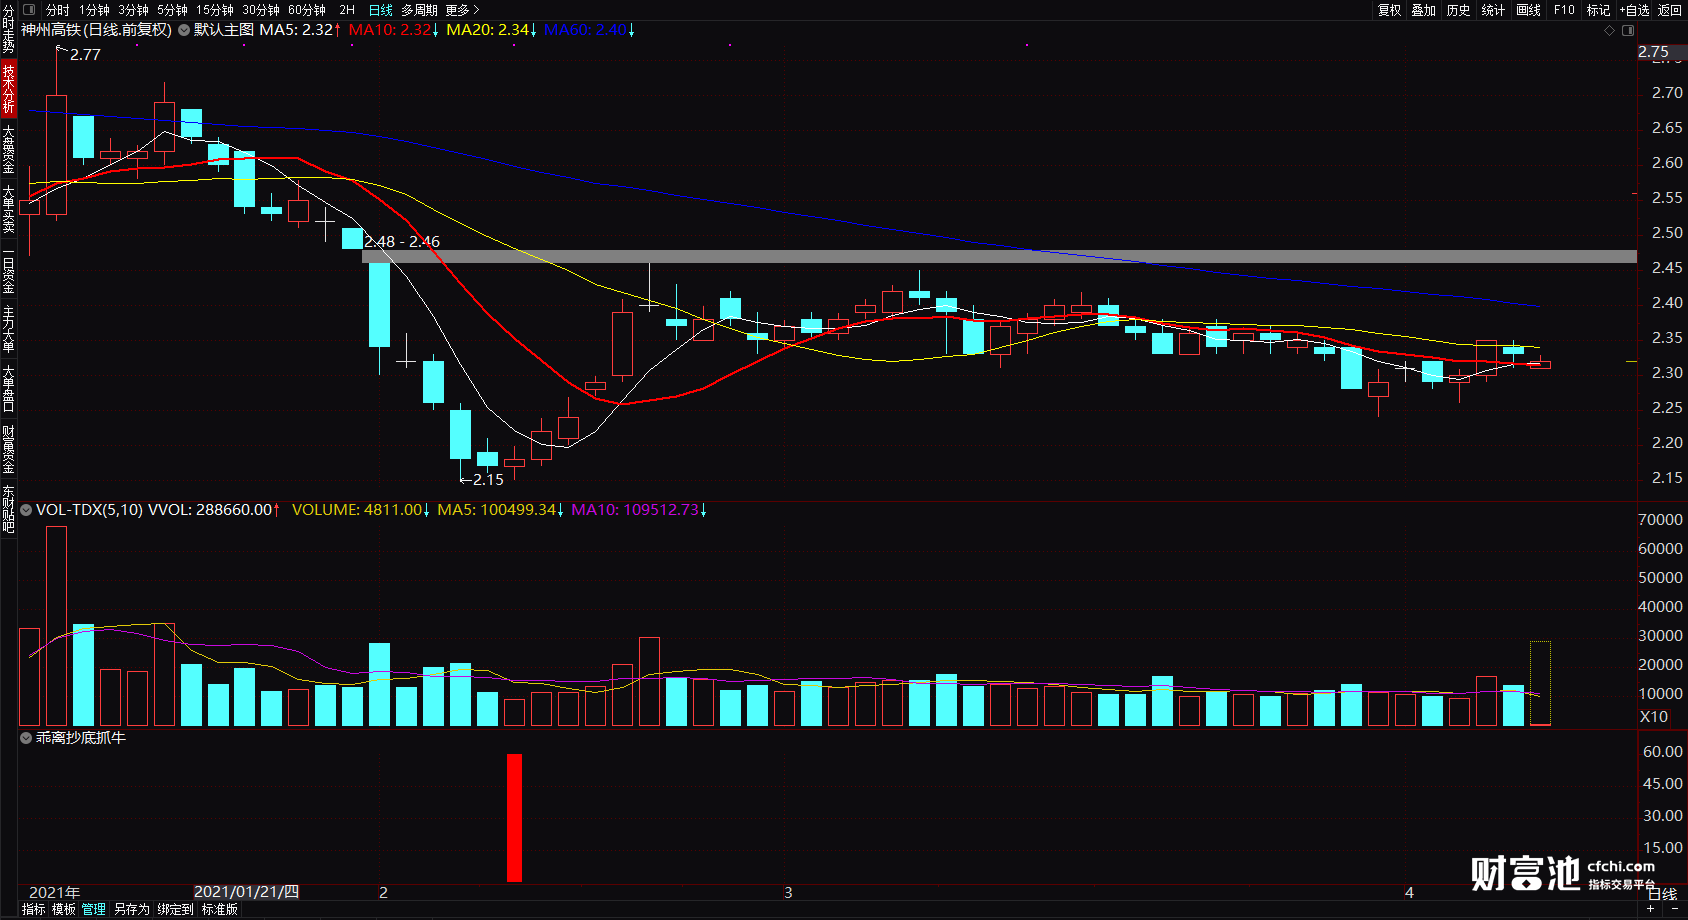Open 大单盘口 sidebar tab
This screenshot has height=920, width=1688.
(8, 389)
